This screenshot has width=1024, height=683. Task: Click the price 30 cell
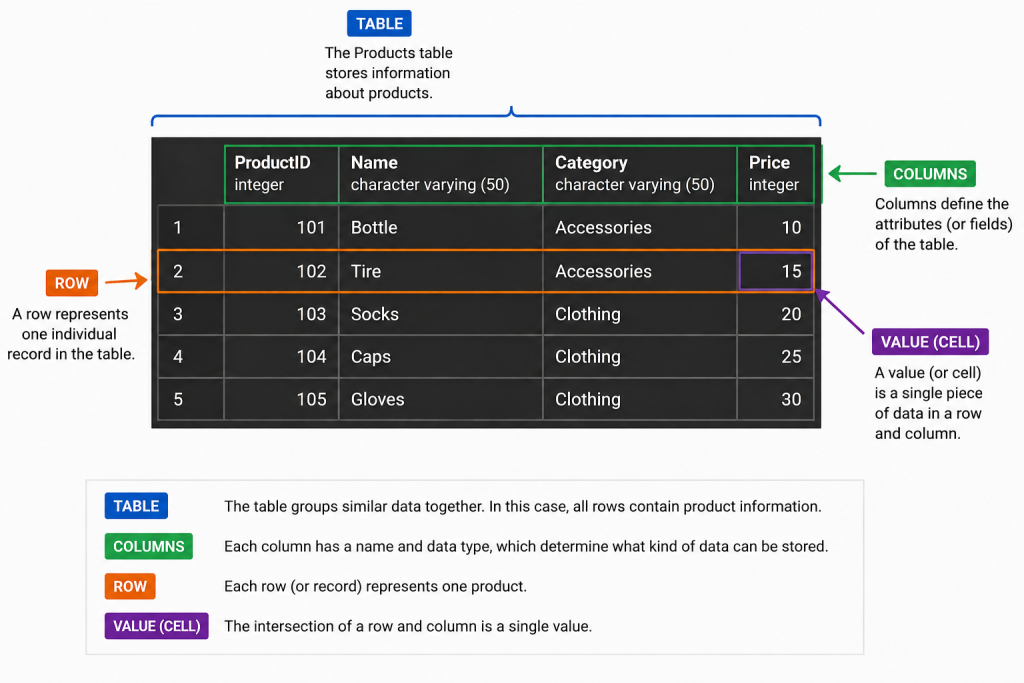pyautogui.click(x=776, y=399)
